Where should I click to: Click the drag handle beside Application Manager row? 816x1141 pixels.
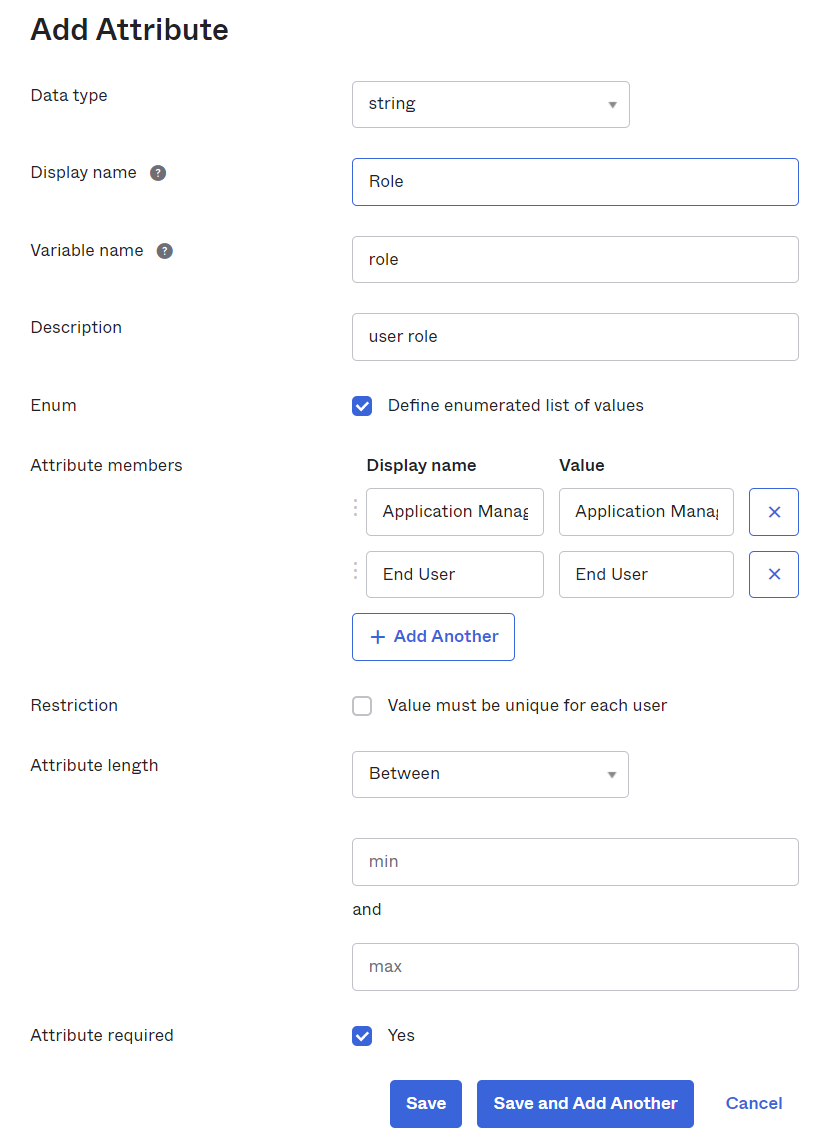[355, 508]
